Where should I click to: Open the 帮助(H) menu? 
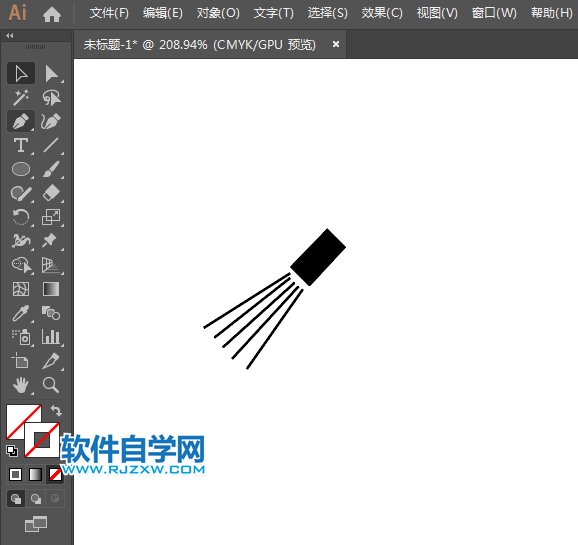pyautogui.click(x=551, y=13)
